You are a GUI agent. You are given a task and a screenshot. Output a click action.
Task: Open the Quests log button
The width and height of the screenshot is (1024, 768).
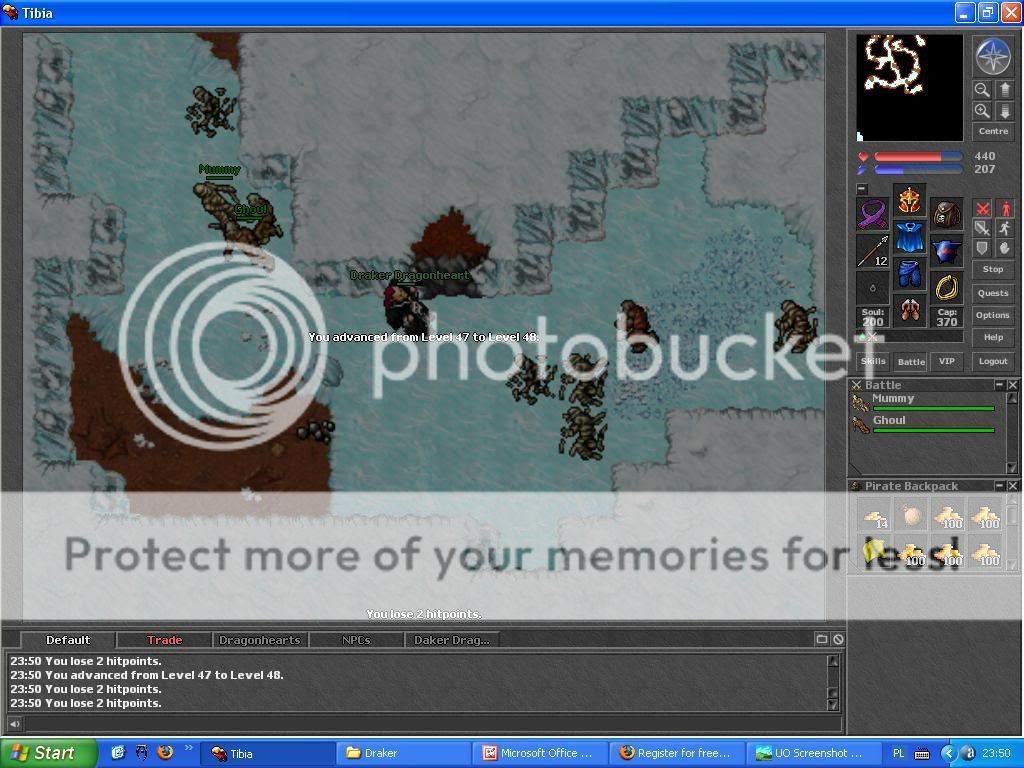tap(993, 293)
